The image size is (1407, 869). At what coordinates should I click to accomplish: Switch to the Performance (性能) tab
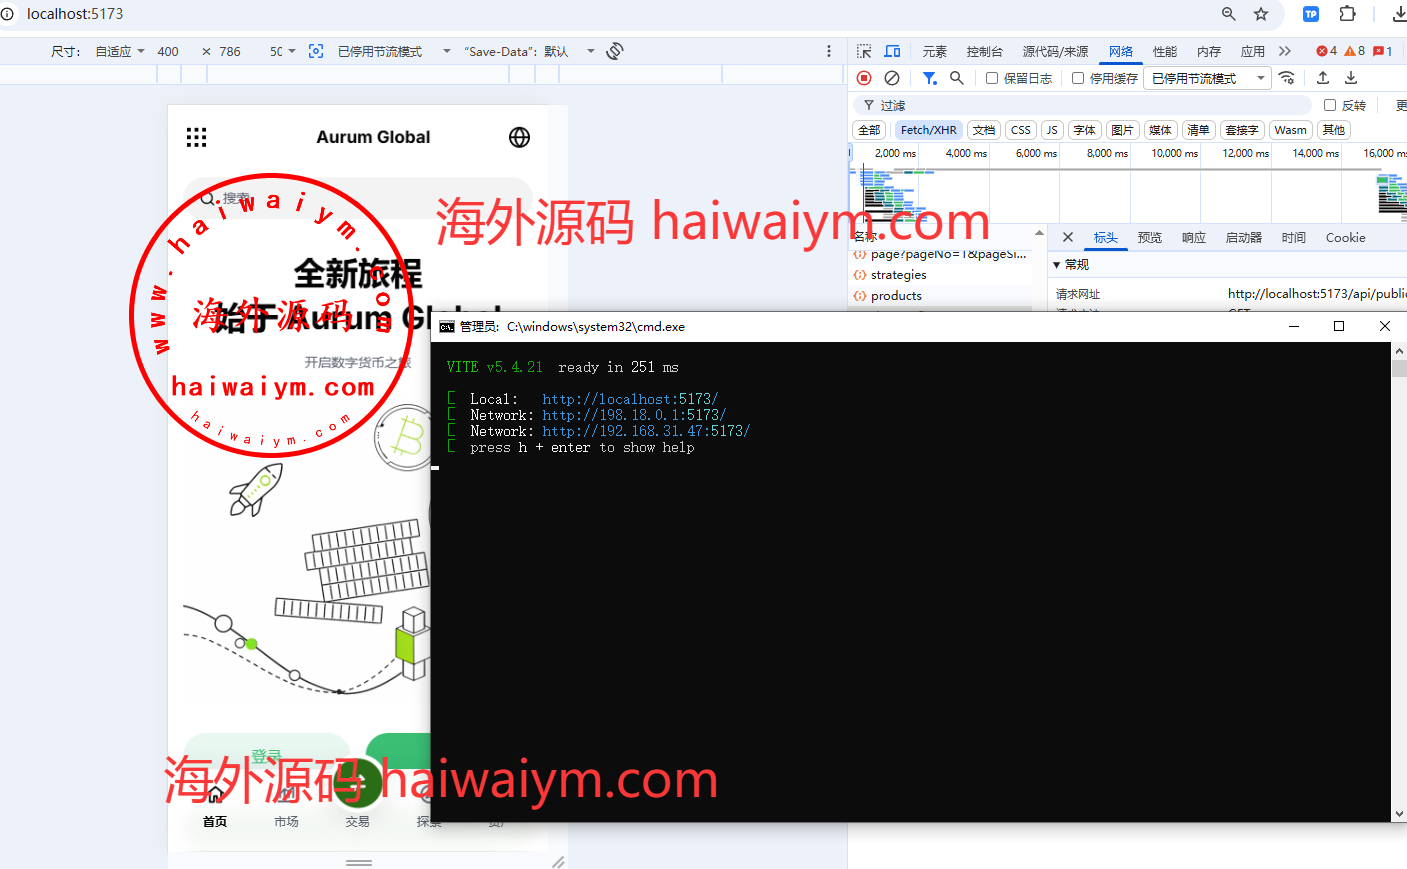1165,51
